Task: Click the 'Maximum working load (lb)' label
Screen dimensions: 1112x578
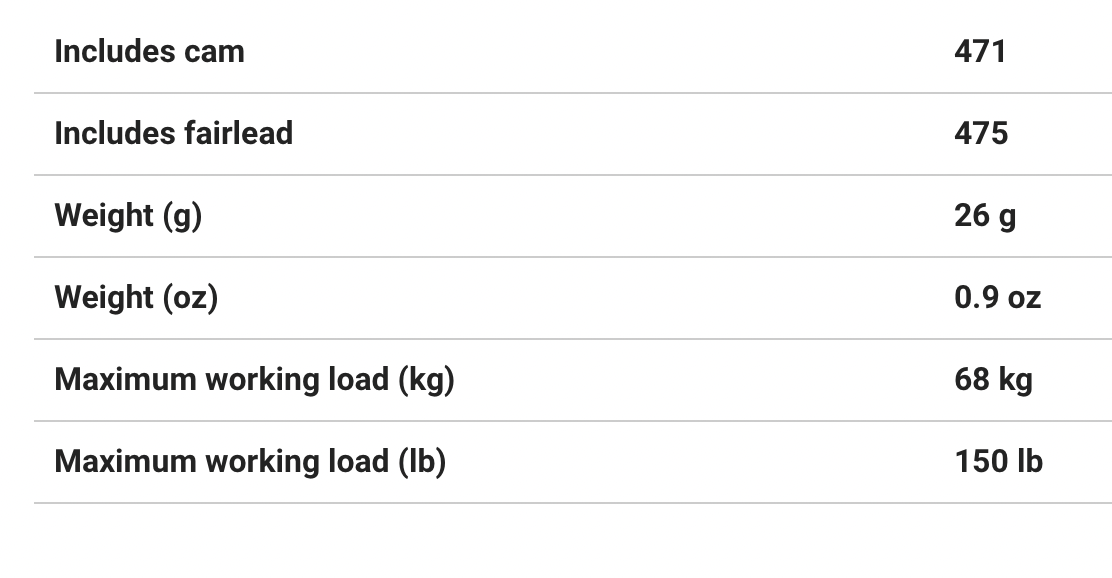Action: pos(250,461)
